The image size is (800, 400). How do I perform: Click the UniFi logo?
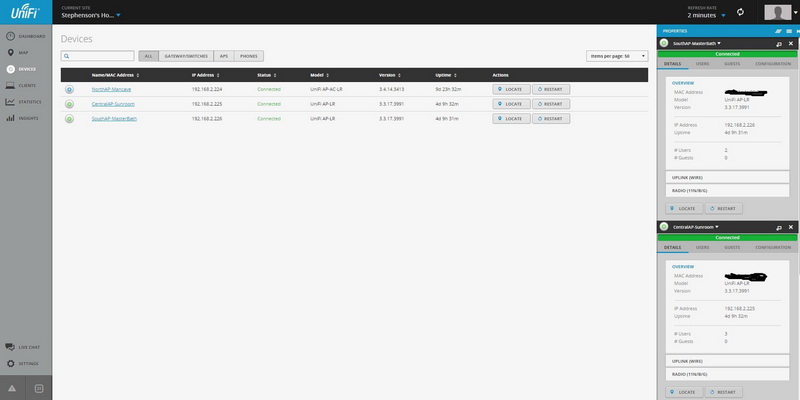[x=26, y=12]
